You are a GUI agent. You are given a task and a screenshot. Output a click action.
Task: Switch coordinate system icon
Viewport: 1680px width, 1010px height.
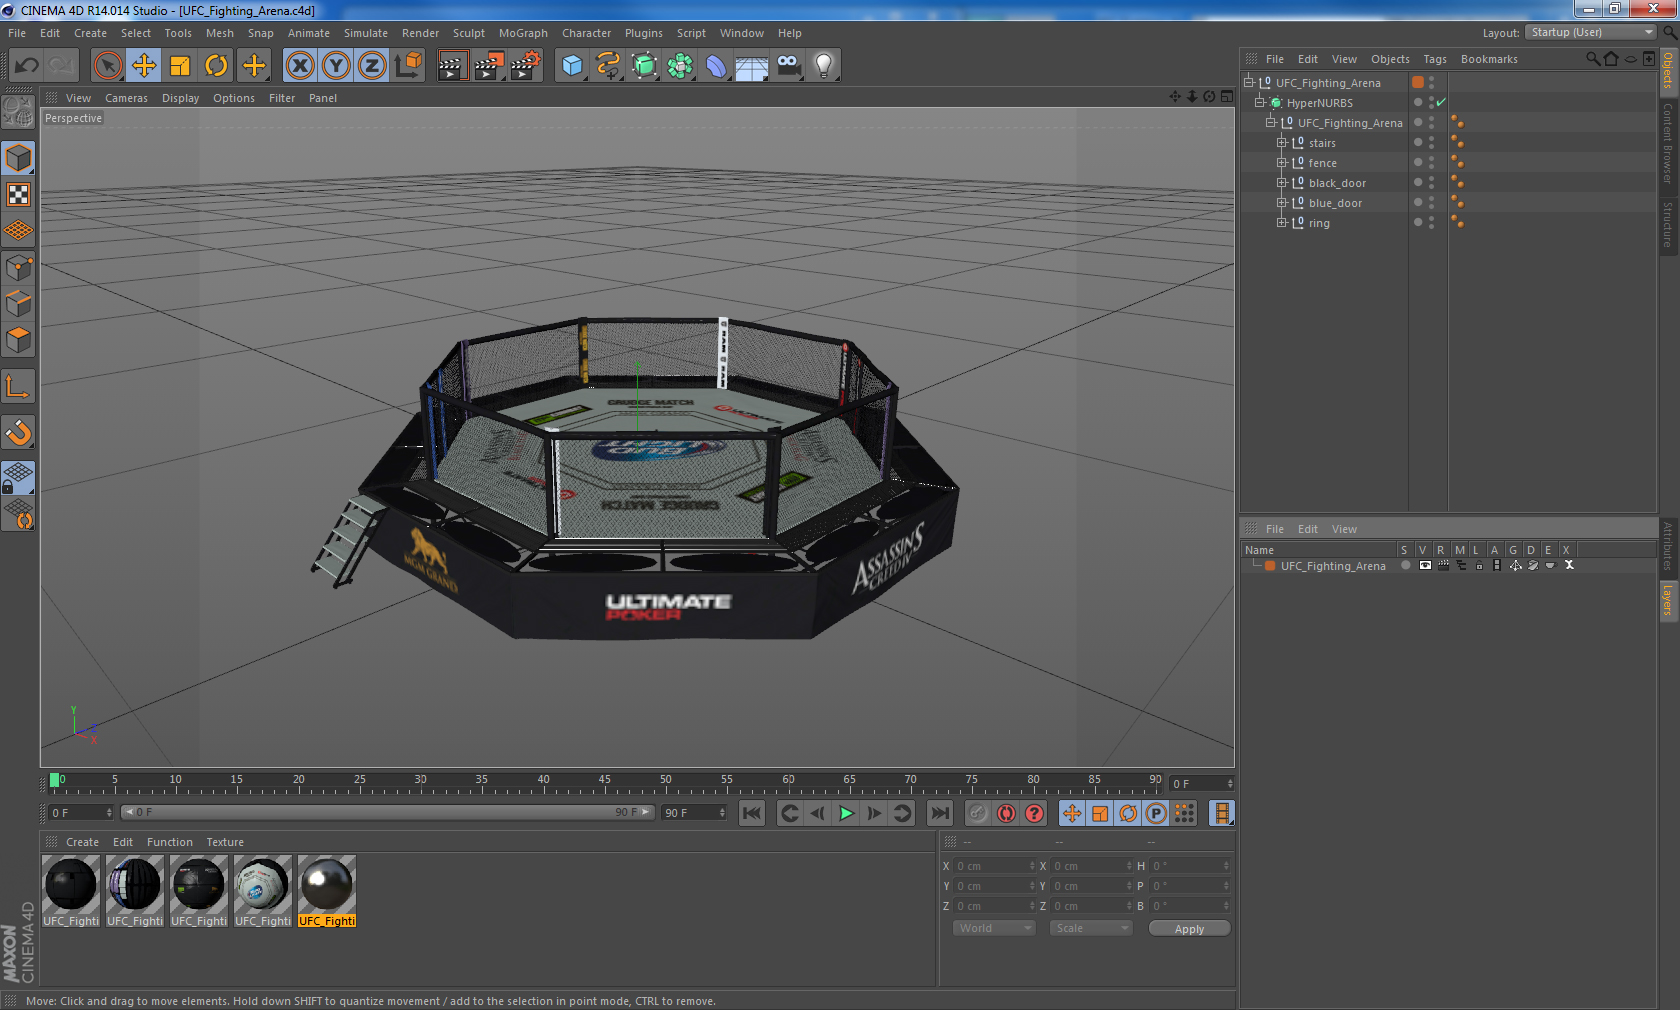408,66
